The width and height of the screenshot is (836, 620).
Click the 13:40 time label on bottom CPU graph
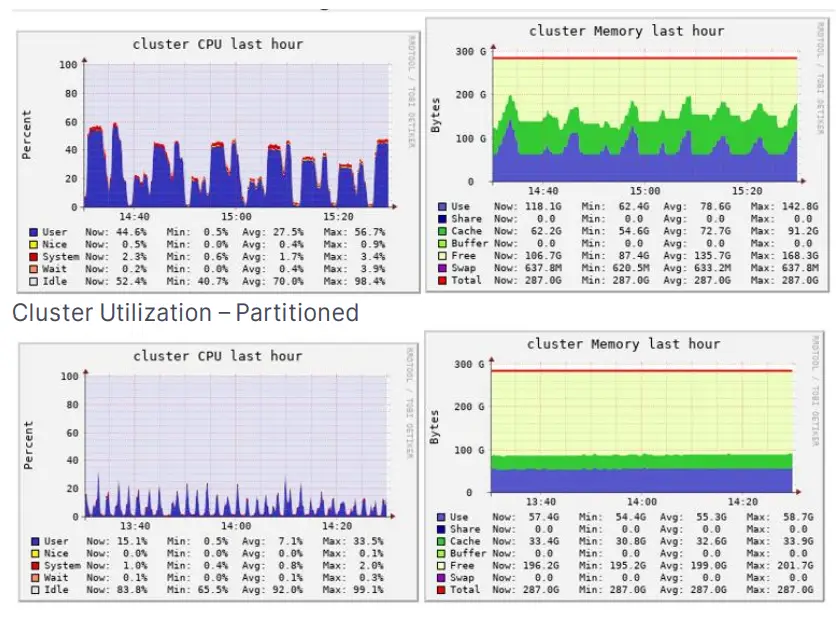click(133, 525)
